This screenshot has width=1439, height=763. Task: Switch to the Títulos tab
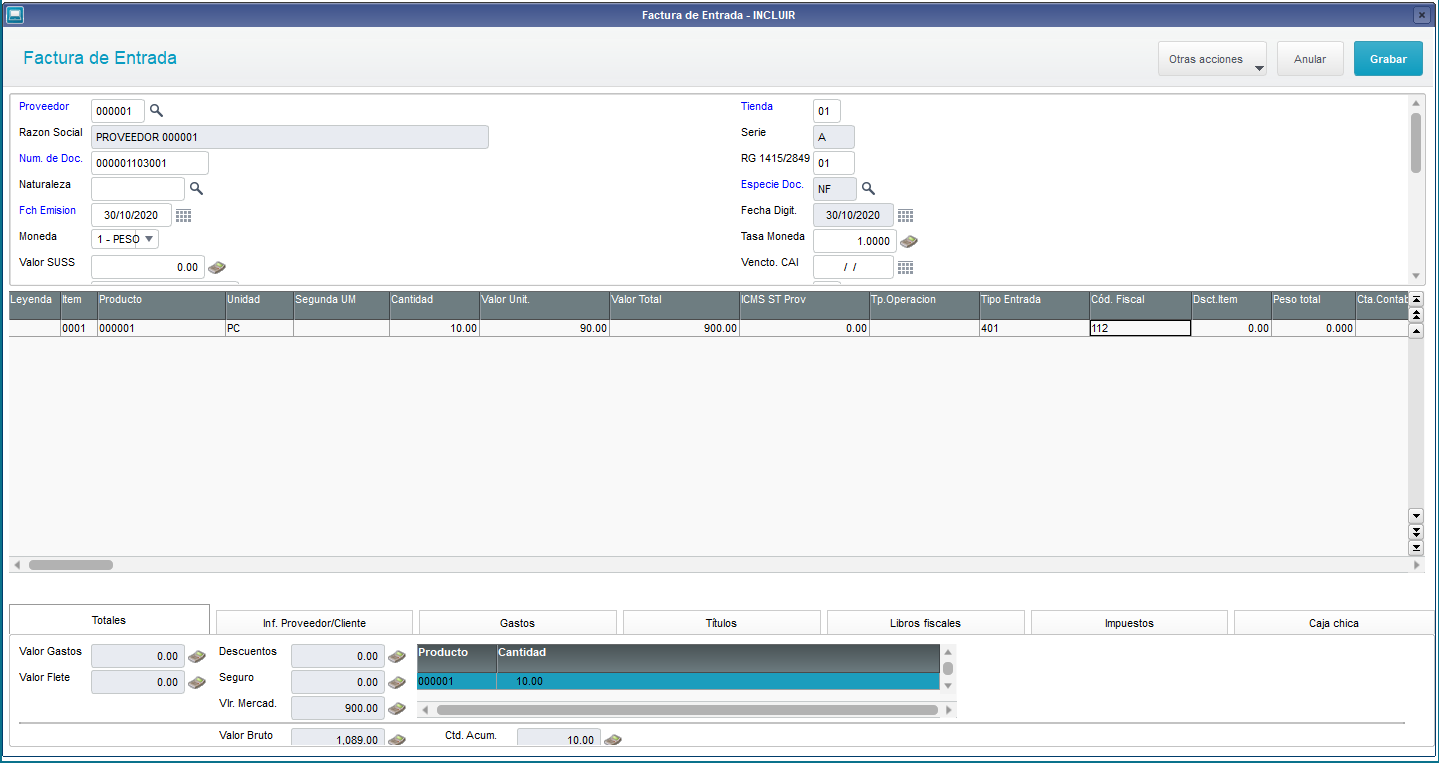pyautogui.click(x=721, y=623)
